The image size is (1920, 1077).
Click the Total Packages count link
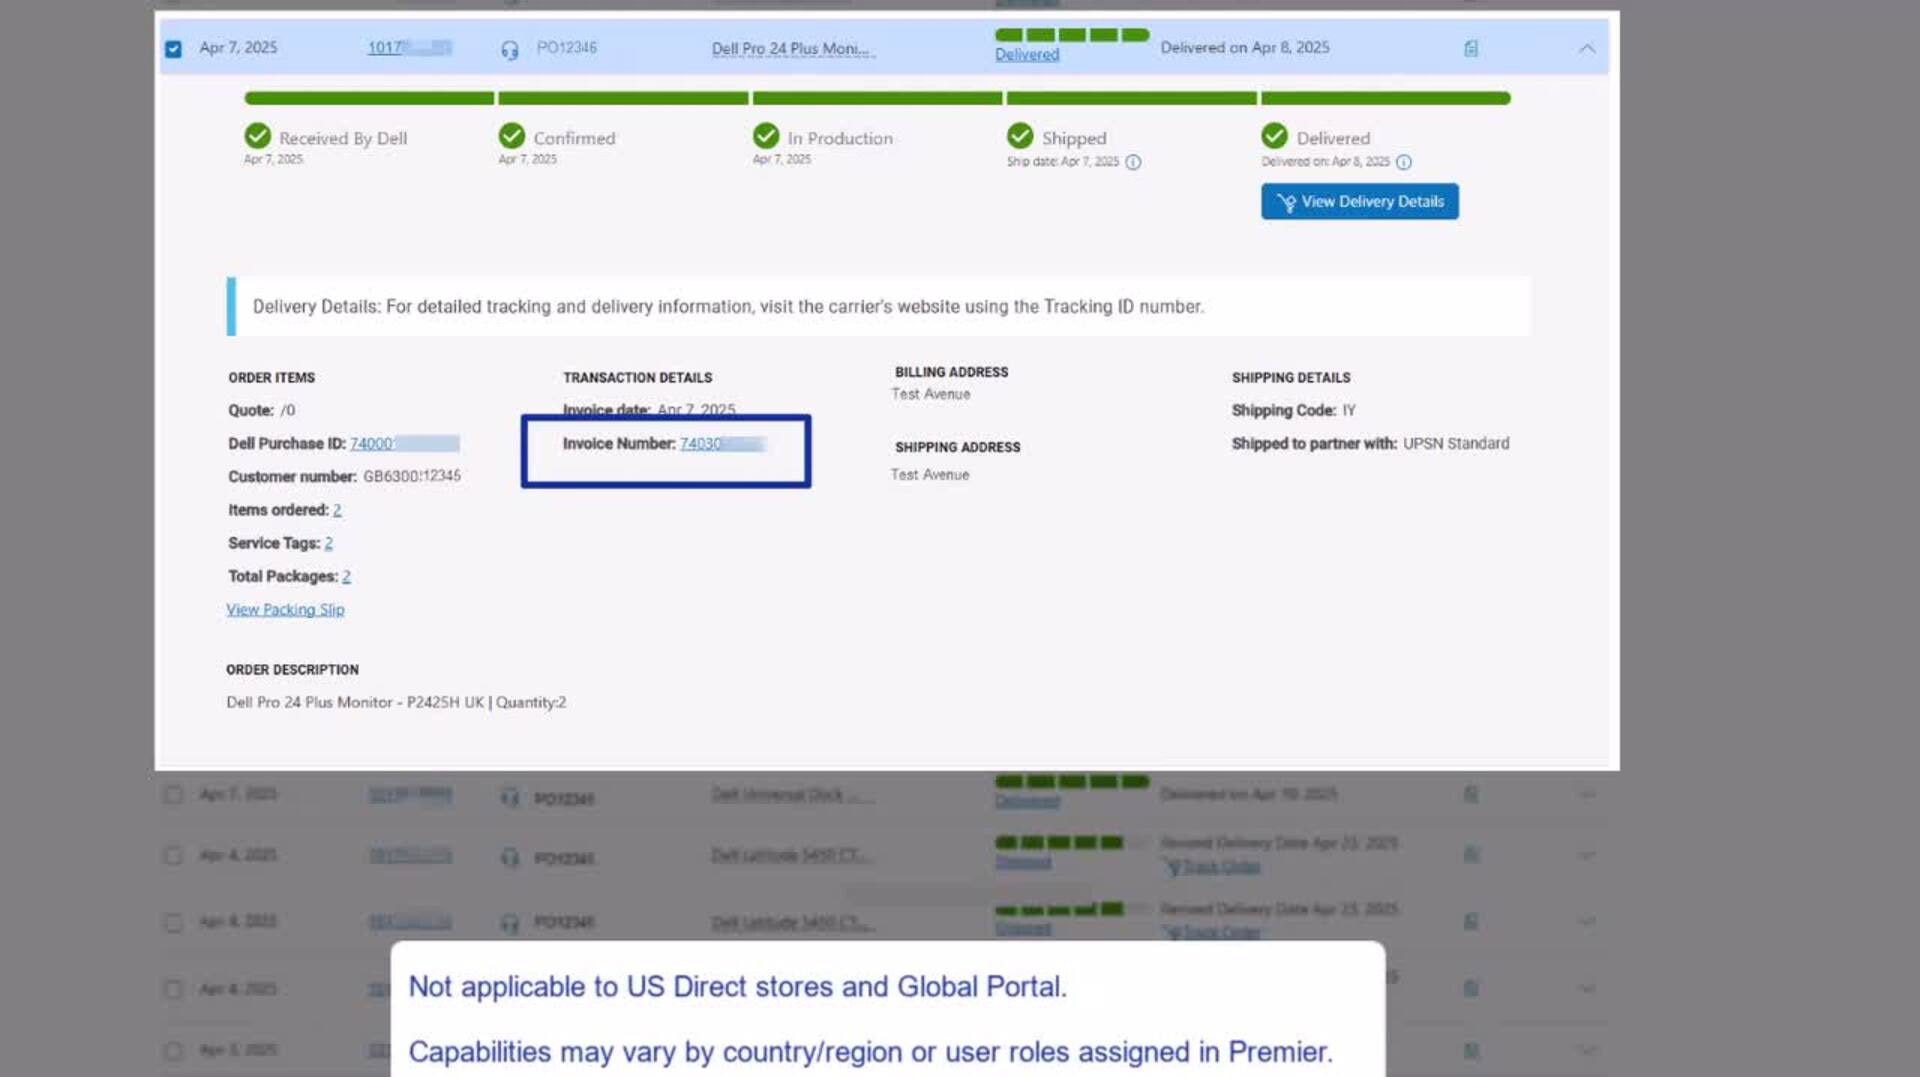coord(346,576)
